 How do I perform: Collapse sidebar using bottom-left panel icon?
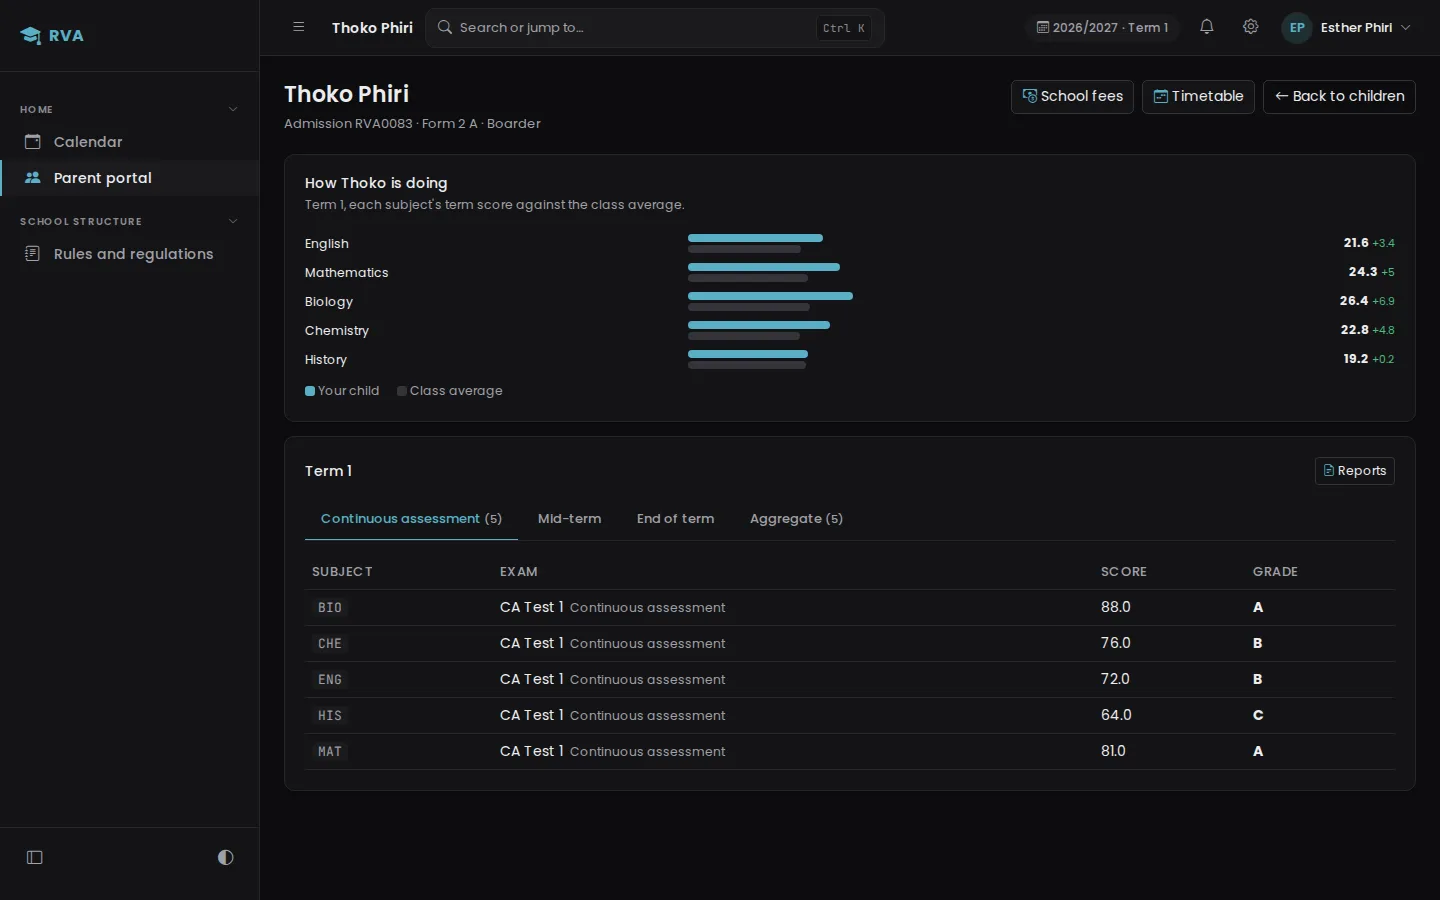(x=35, y=857)
